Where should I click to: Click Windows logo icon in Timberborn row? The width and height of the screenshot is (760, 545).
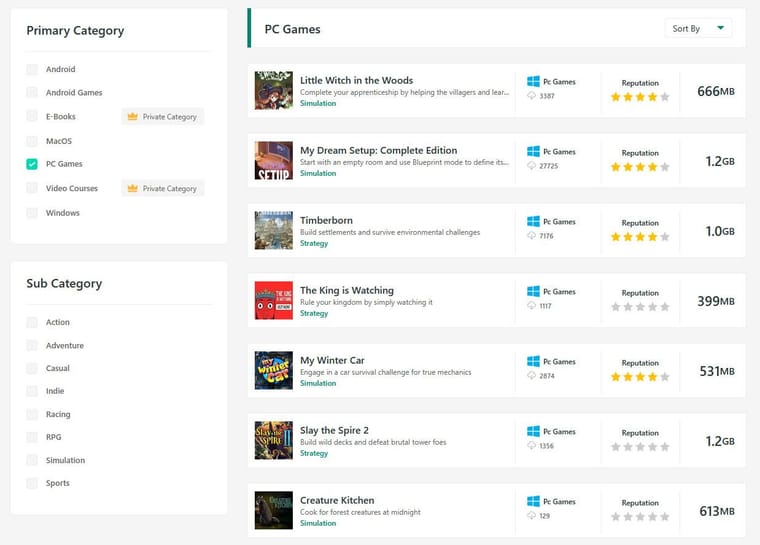point(534,222)
